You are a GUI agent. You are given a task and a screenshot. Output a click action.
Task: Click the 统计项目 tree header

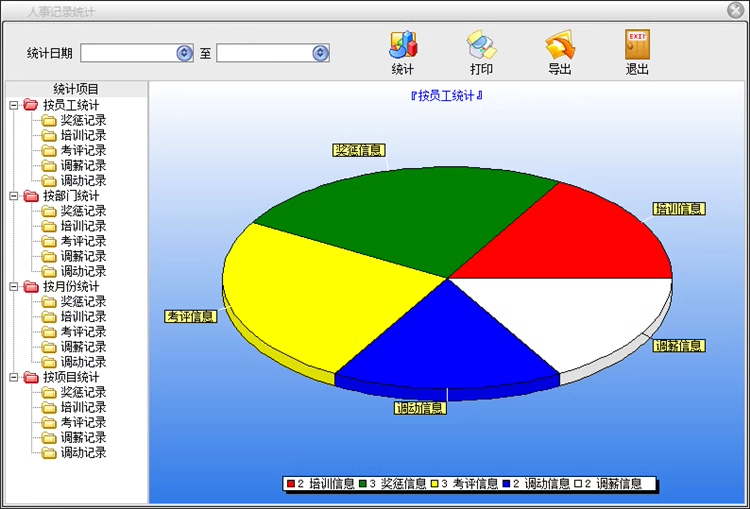coord(76,89)
